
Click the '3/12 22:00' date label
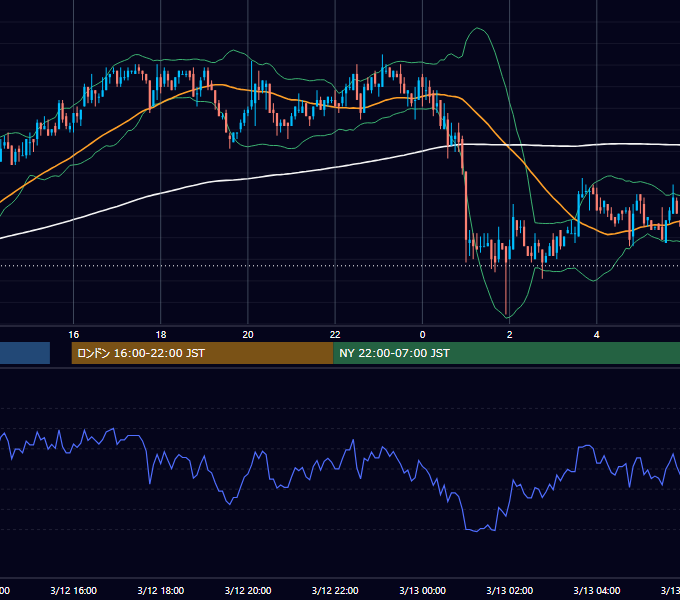[x=335, y=590]
